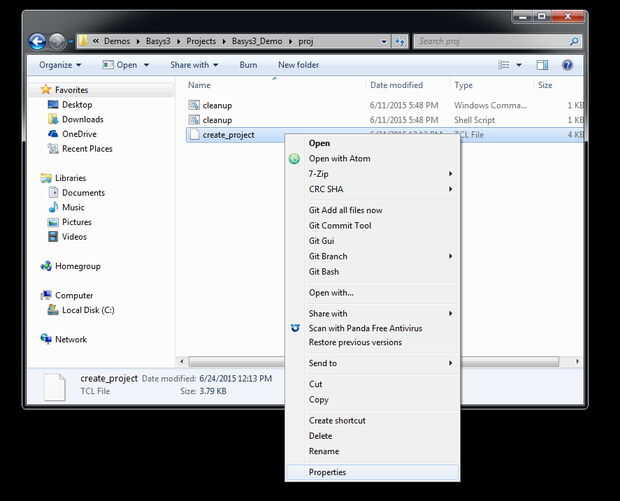The width and height of the screenshot is (620, 501).
Task: Click the horizontal scrollbar left arrow
Action: pyautogui.click(x=182, y=361)
